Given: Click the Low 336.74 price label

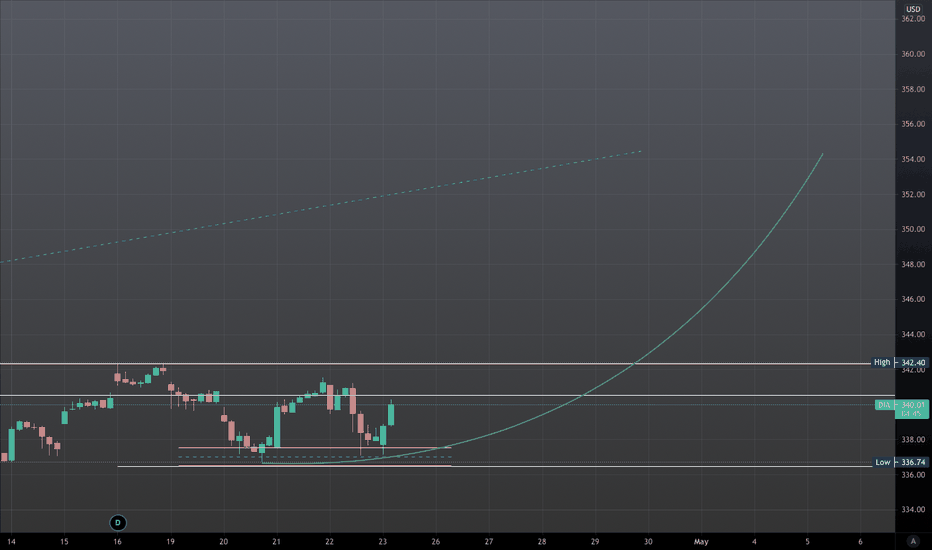Looking at the screenshot, I should 900,462.
